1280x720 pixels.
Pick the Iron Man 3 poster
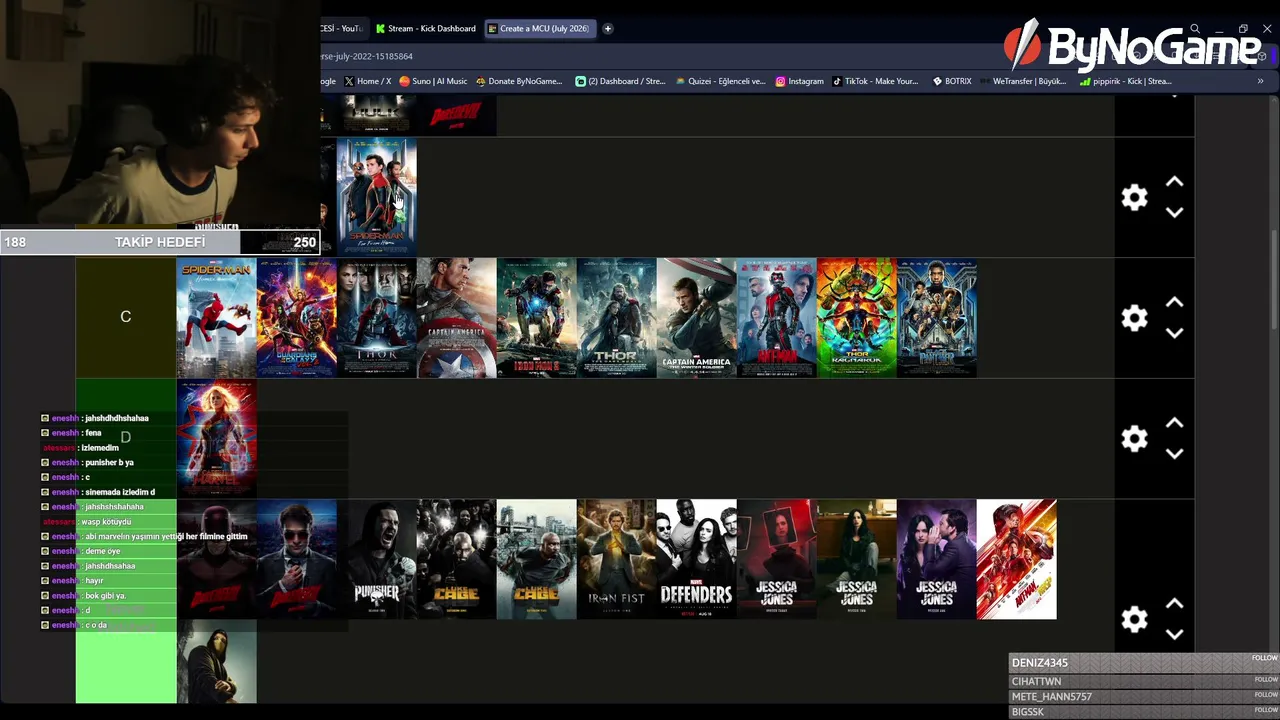[x=537, y=318]
